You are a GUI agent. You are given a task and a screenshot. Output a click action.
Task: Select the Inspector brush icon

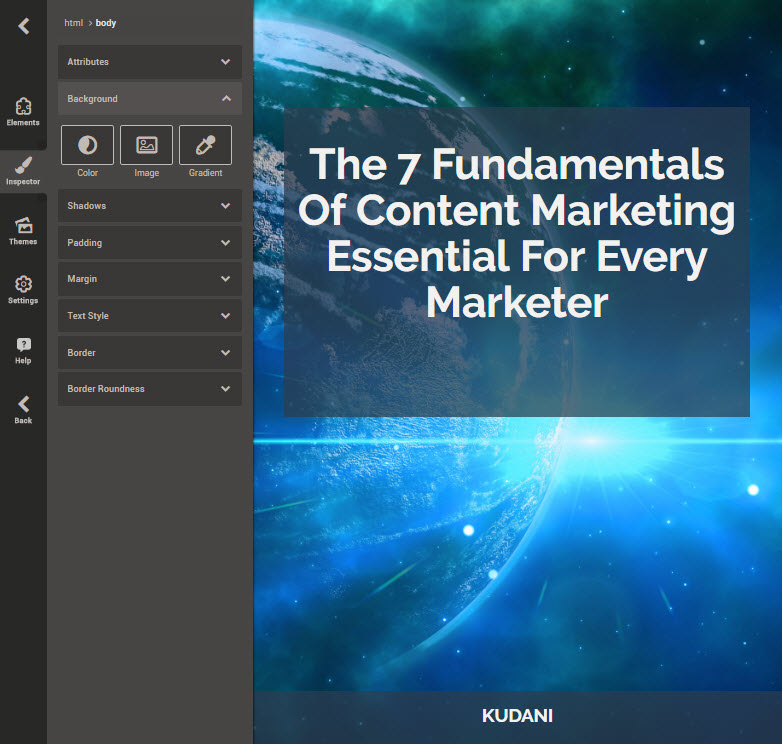tap(23, 166)
